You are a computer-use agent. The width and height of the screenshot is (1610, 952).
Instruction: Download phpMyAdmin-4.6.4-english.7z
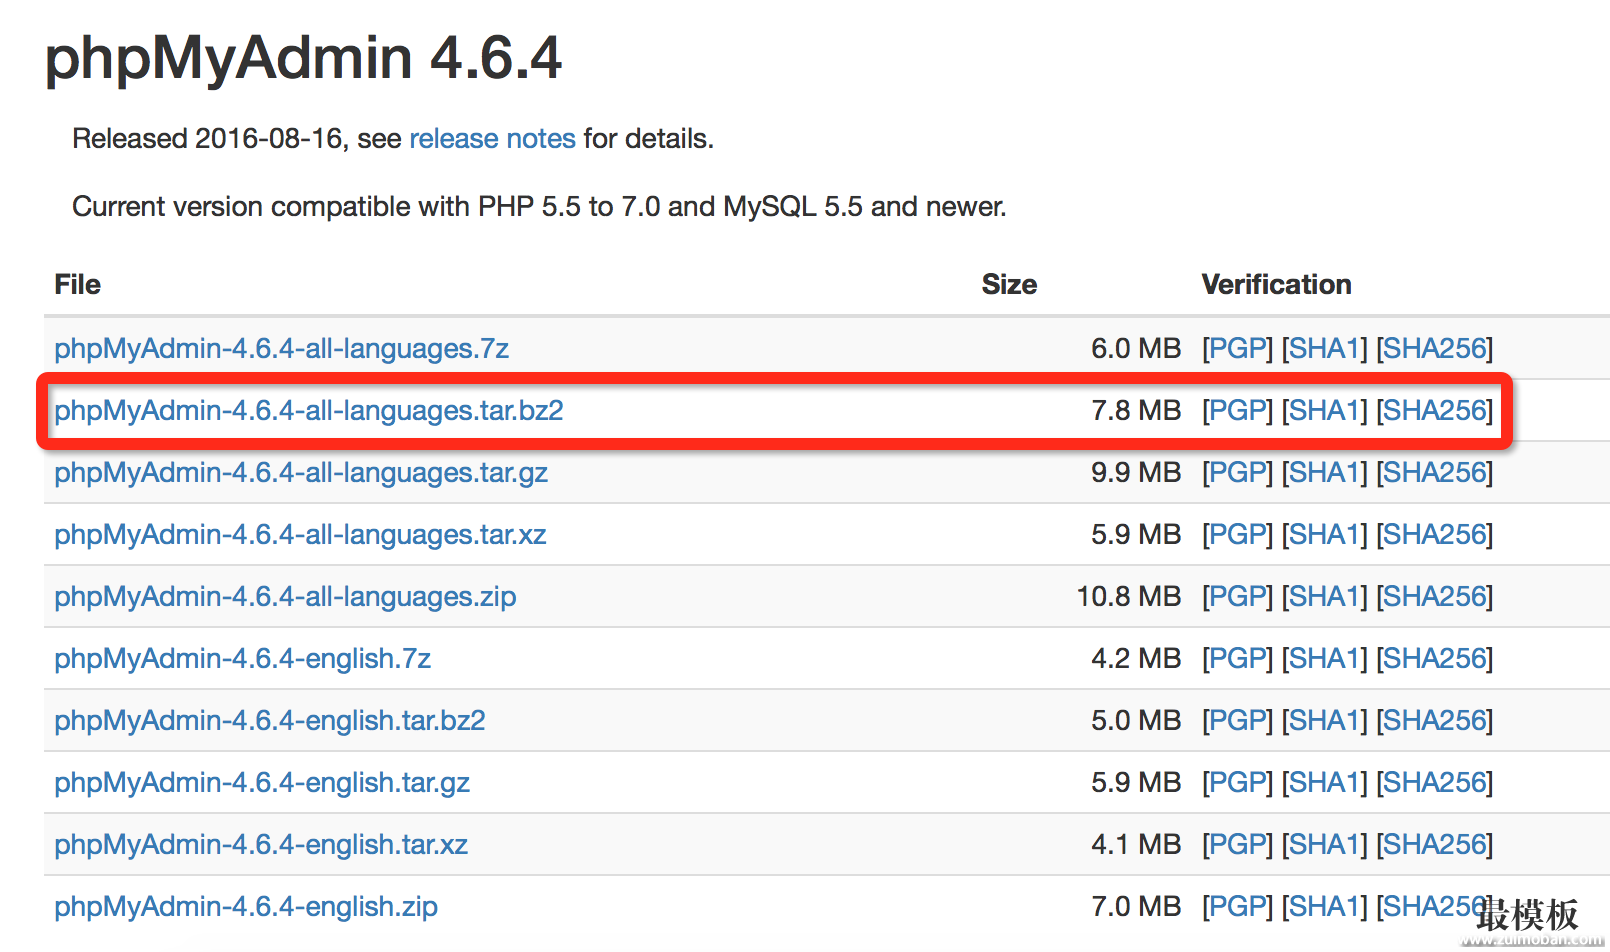242,658
